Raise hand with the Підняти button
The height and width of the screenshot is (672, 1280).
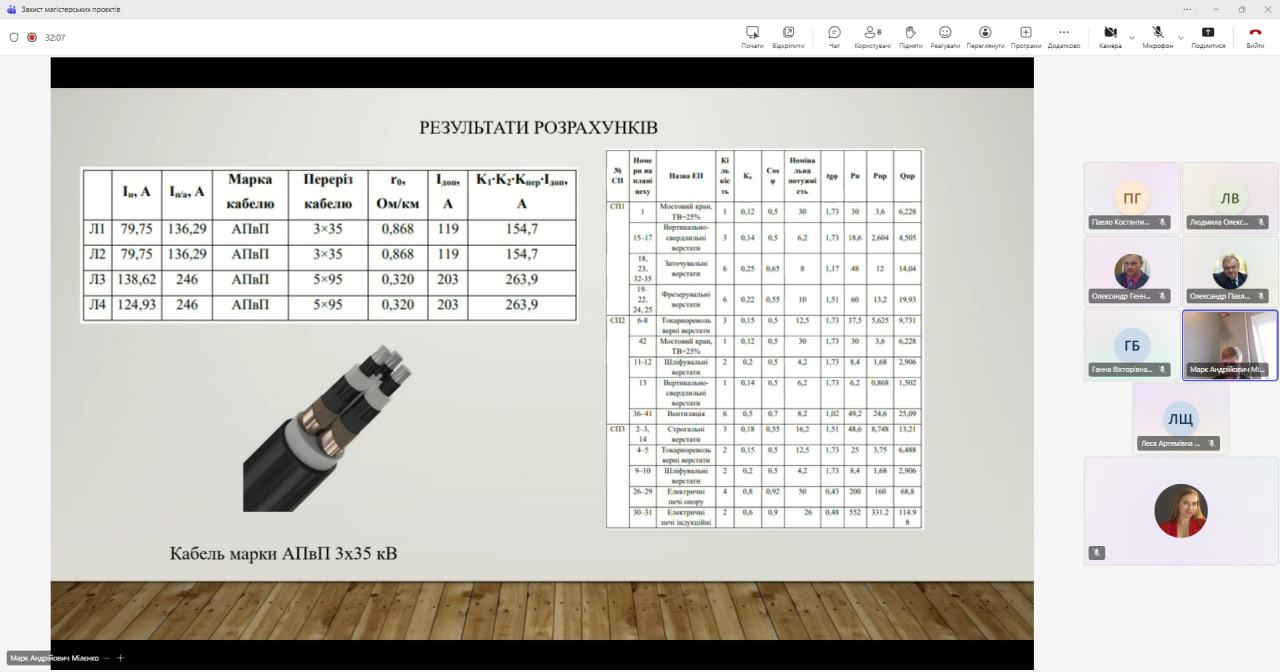click(910, 37)
